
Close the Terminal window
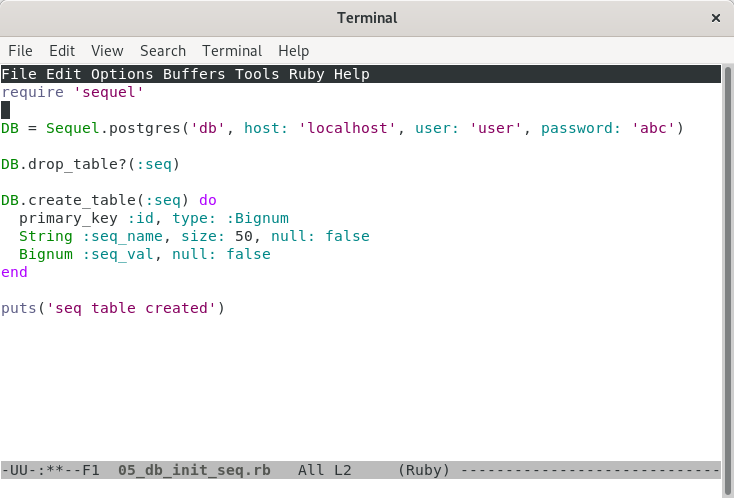(x=714, y=18)
